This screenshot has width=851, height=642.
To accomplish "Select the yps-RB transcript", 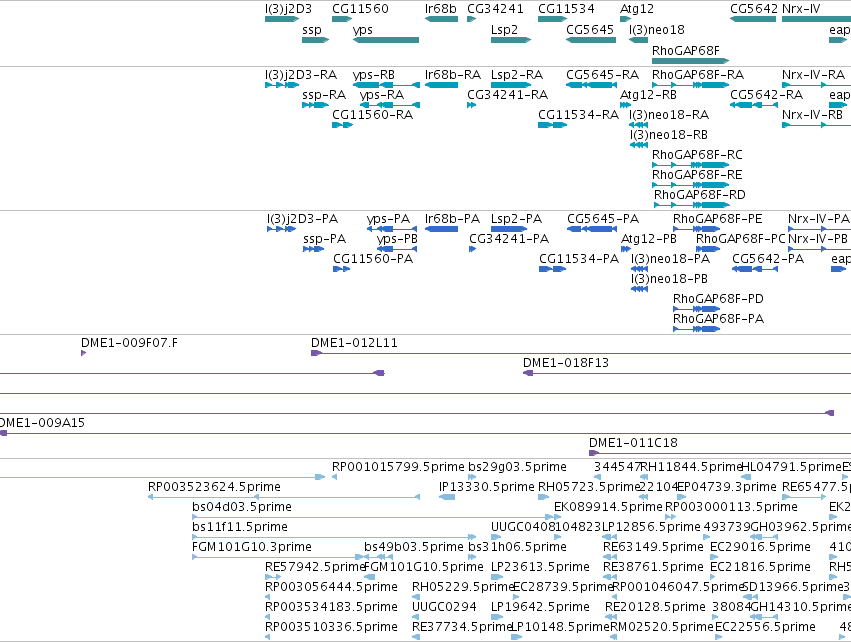I will [x=386, y=85].
